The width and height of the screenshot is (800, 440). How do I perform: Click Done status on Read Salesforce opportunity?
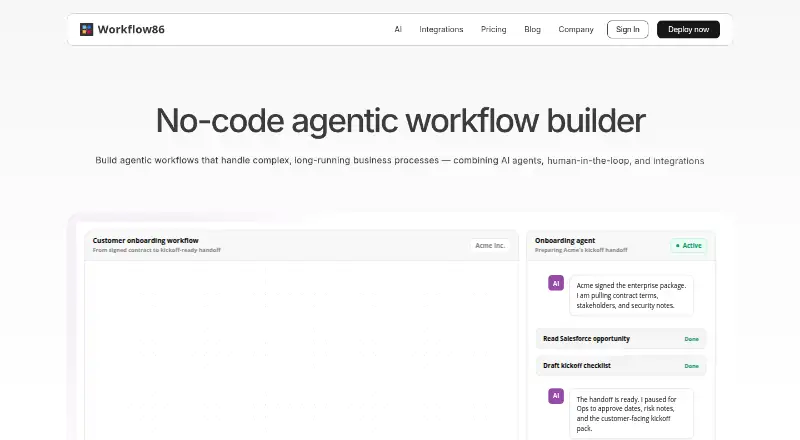[x=691, y=339]
